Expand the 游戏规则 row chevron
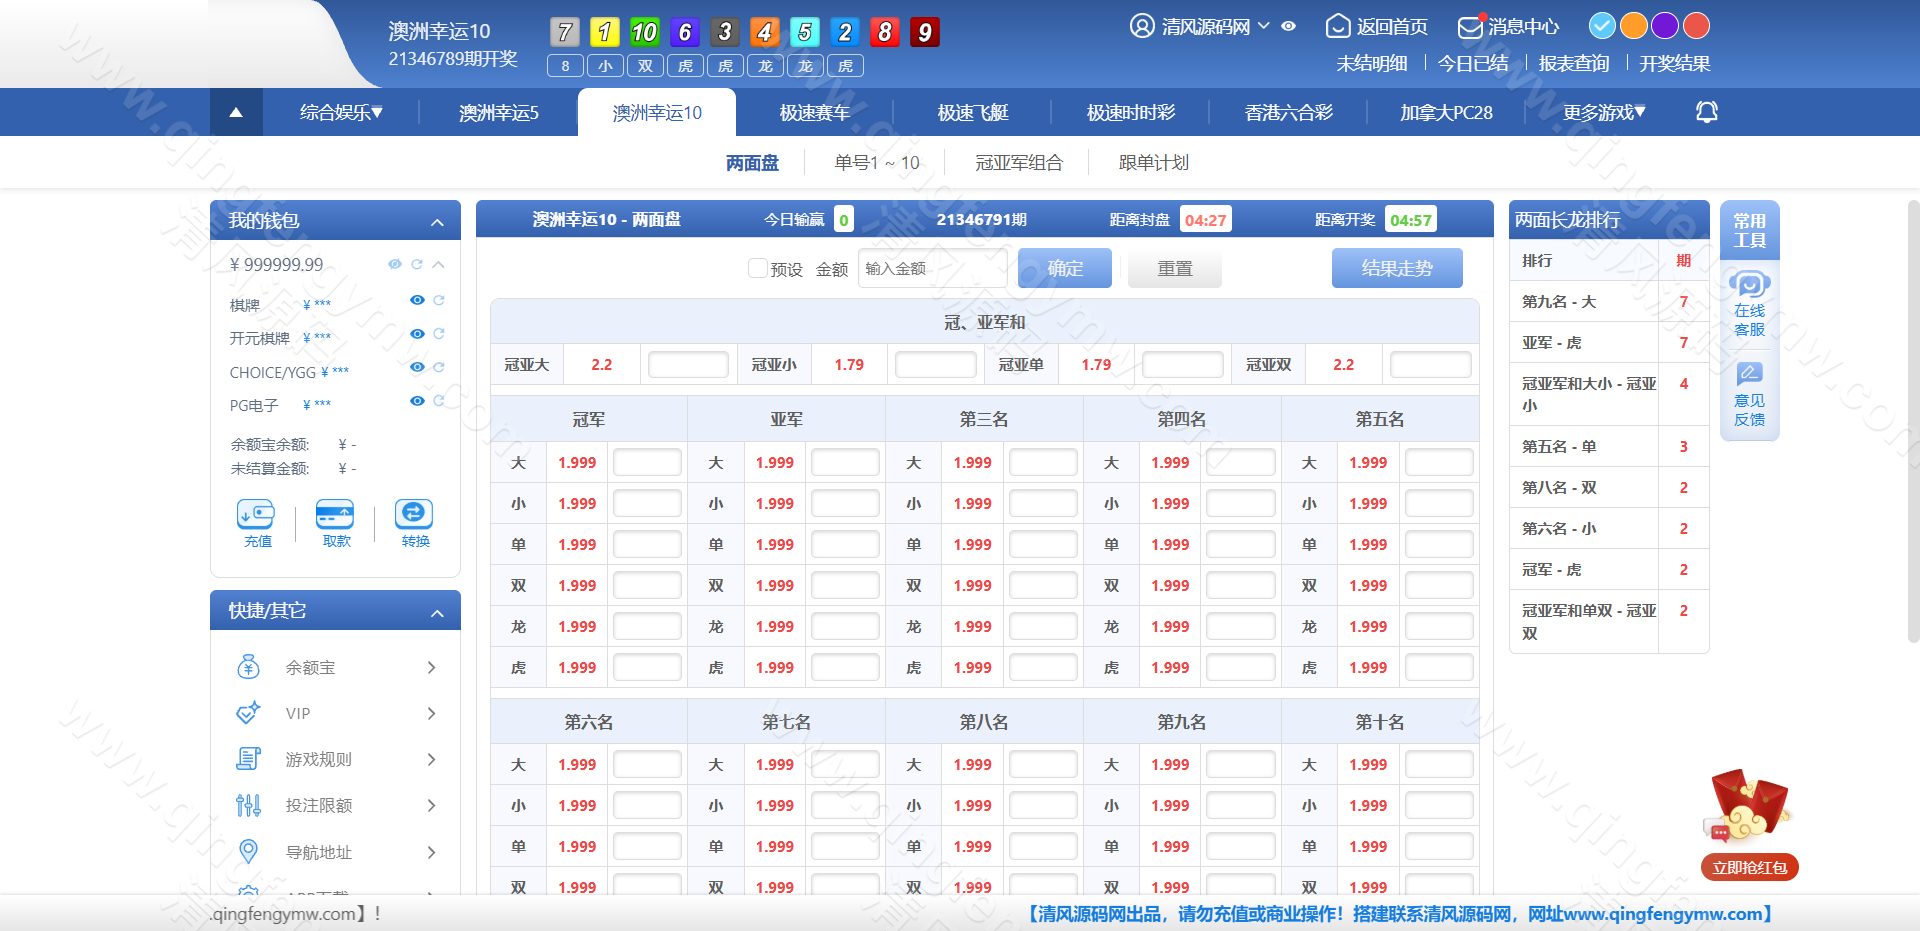Viewport: 1920px width, 931px height. (431, 759)
